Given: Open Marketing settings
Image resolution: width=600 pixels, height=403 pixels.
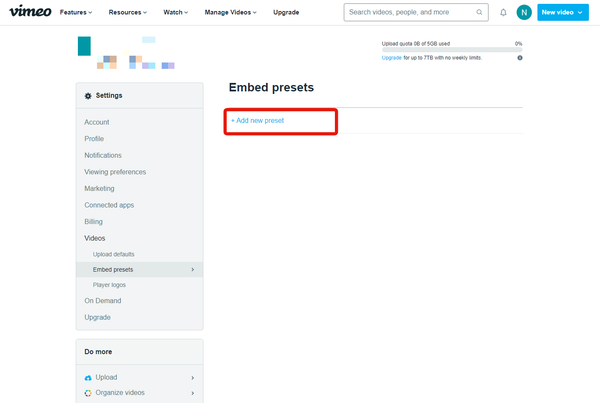Looking at the screenshot, I should (99, 188).
